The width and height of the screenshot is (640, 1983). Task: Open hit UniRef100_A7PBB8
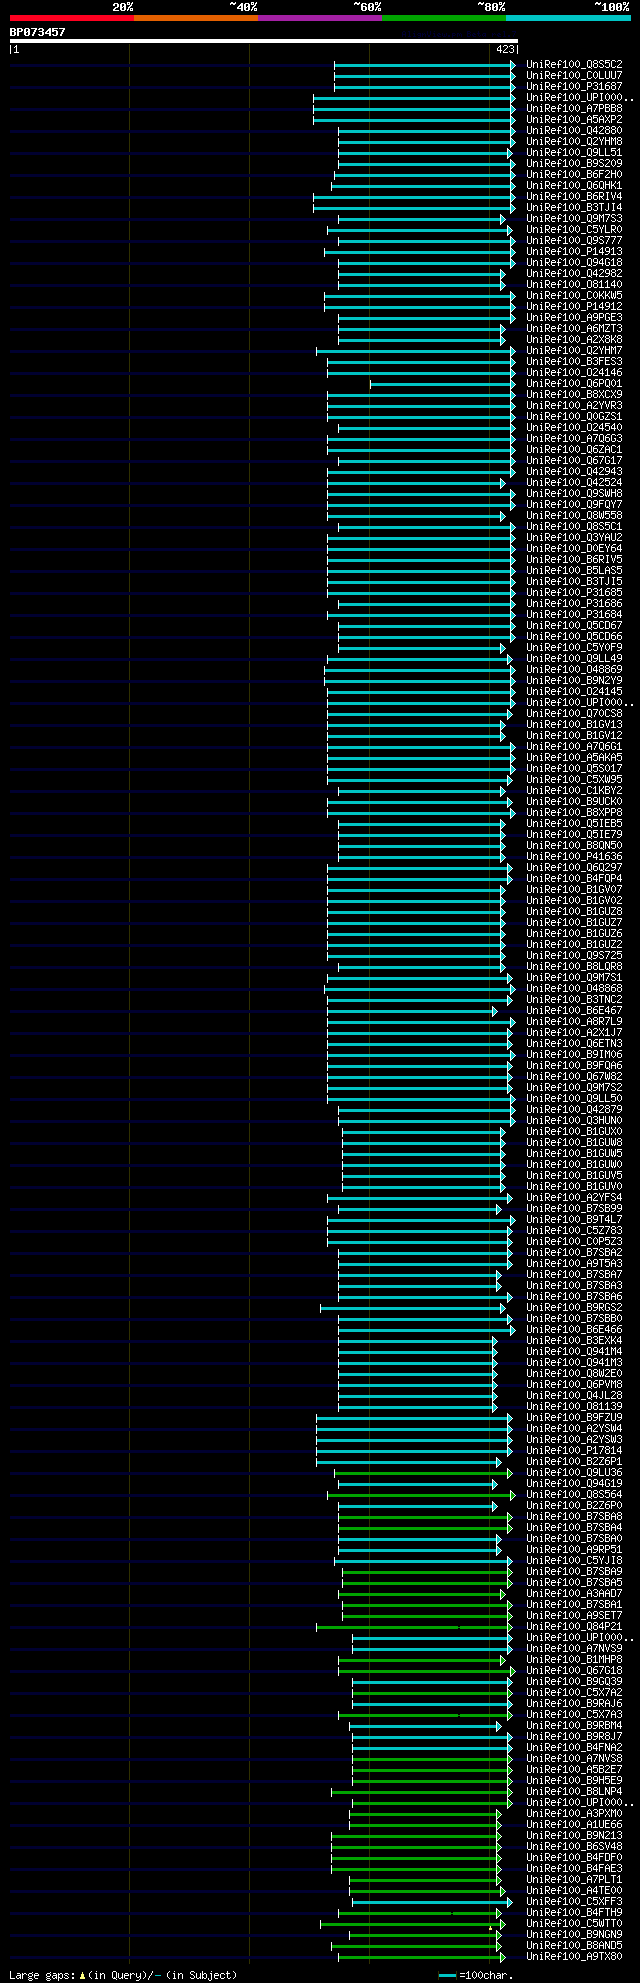point(574,108)
